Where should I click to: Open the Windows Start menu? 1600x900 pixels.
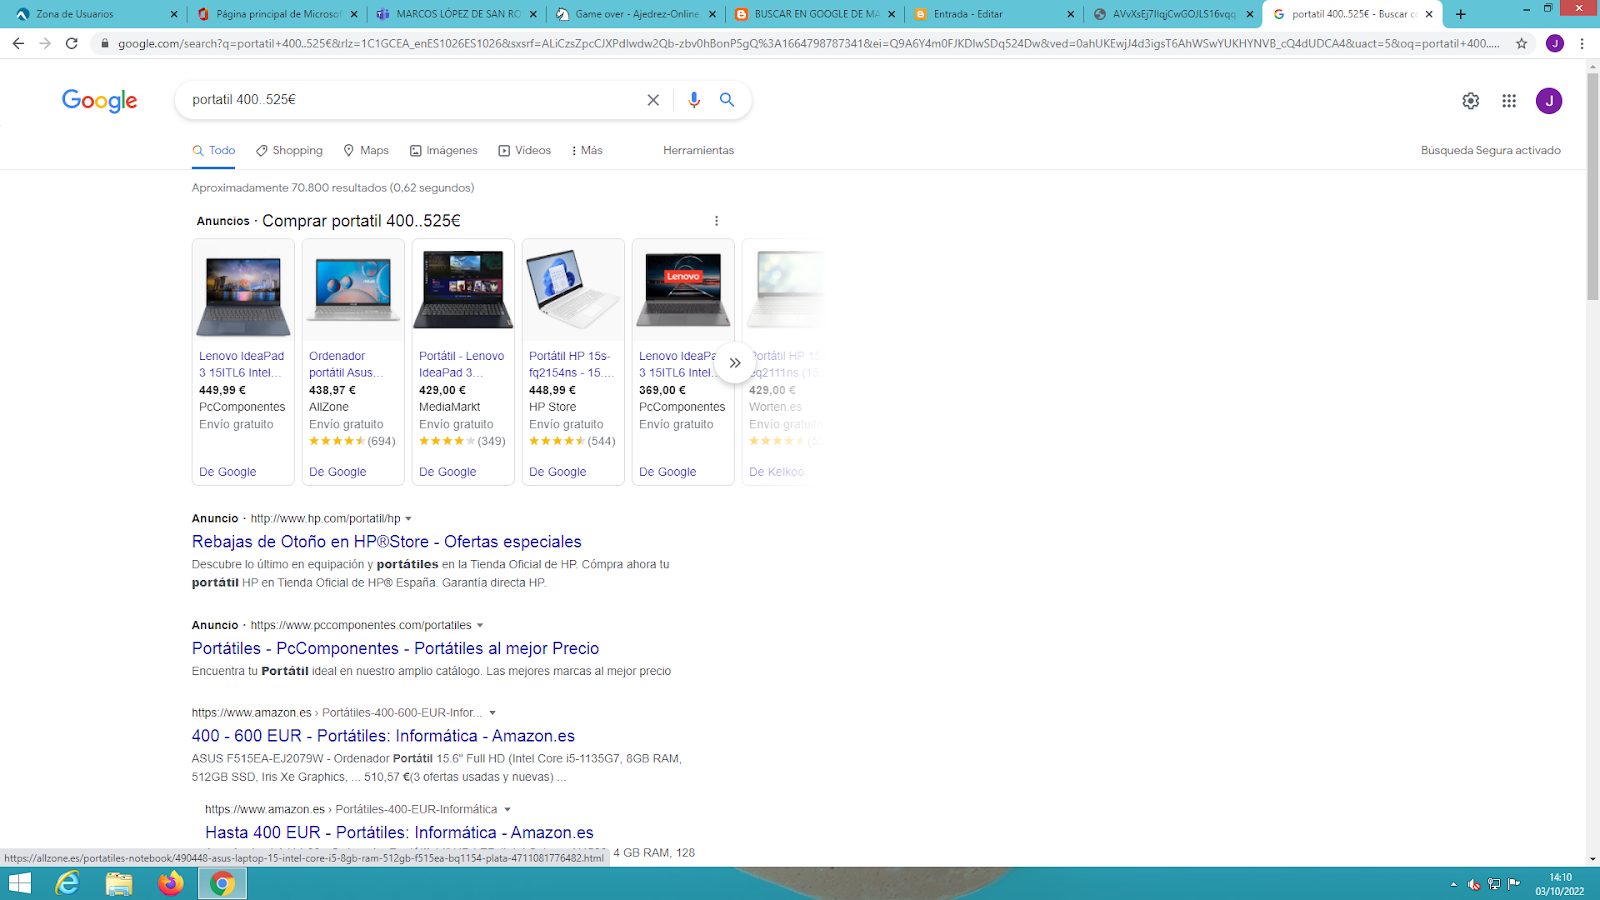tap(20, 883)
